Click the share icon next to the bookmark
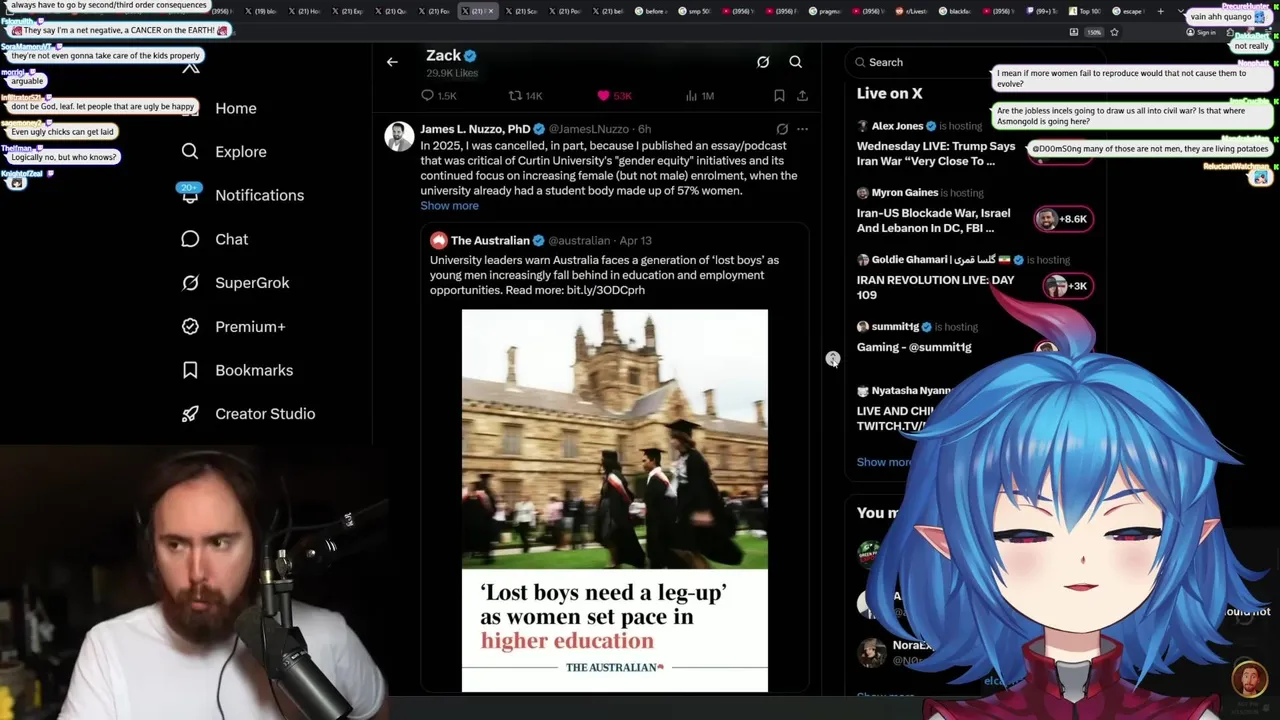1280x720 pixels. 802,96
